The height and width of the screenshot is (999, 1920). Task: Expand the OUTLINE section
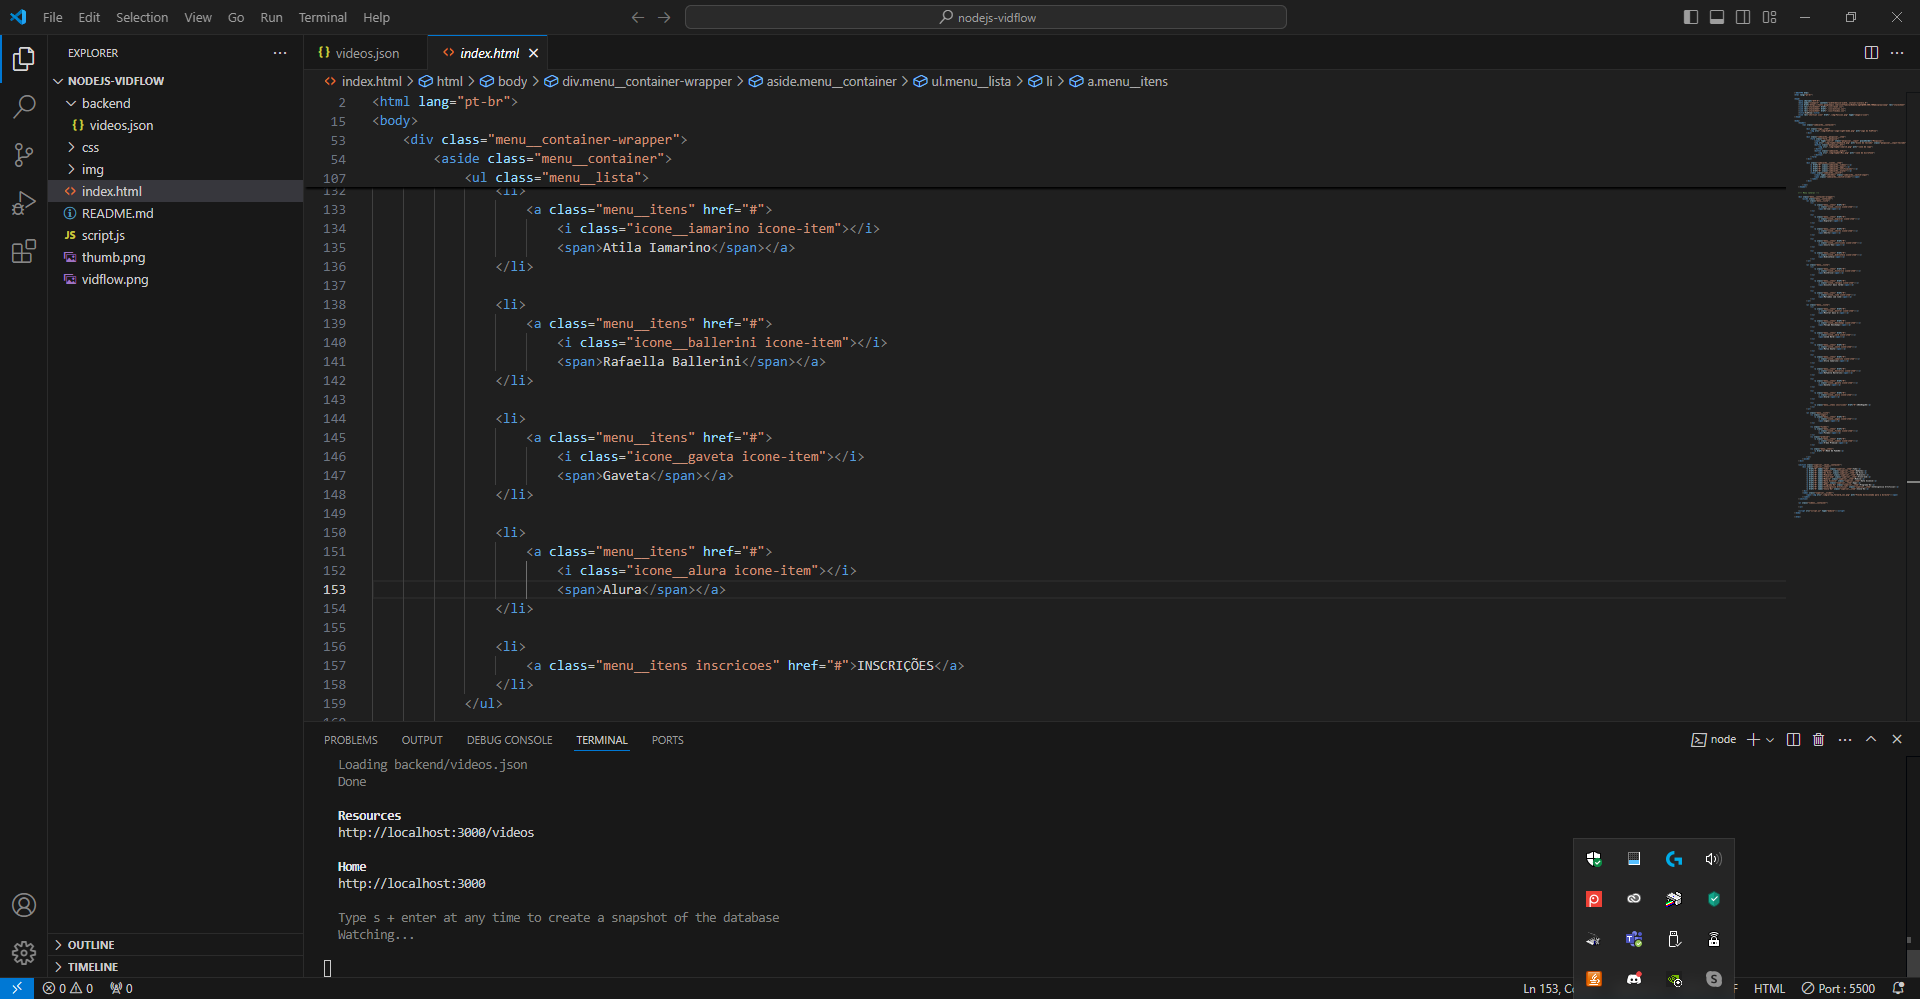click(x=175, y=945)
